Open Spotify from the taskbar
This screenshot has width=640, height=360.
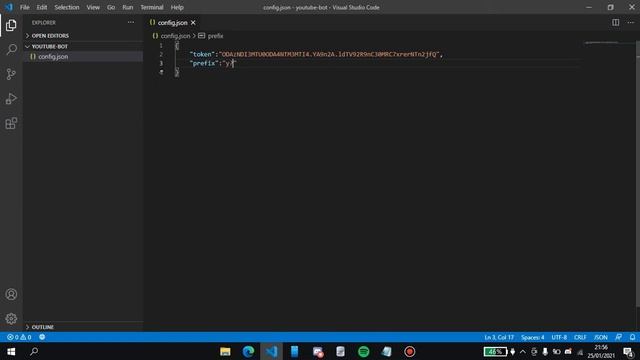[364, 351]
